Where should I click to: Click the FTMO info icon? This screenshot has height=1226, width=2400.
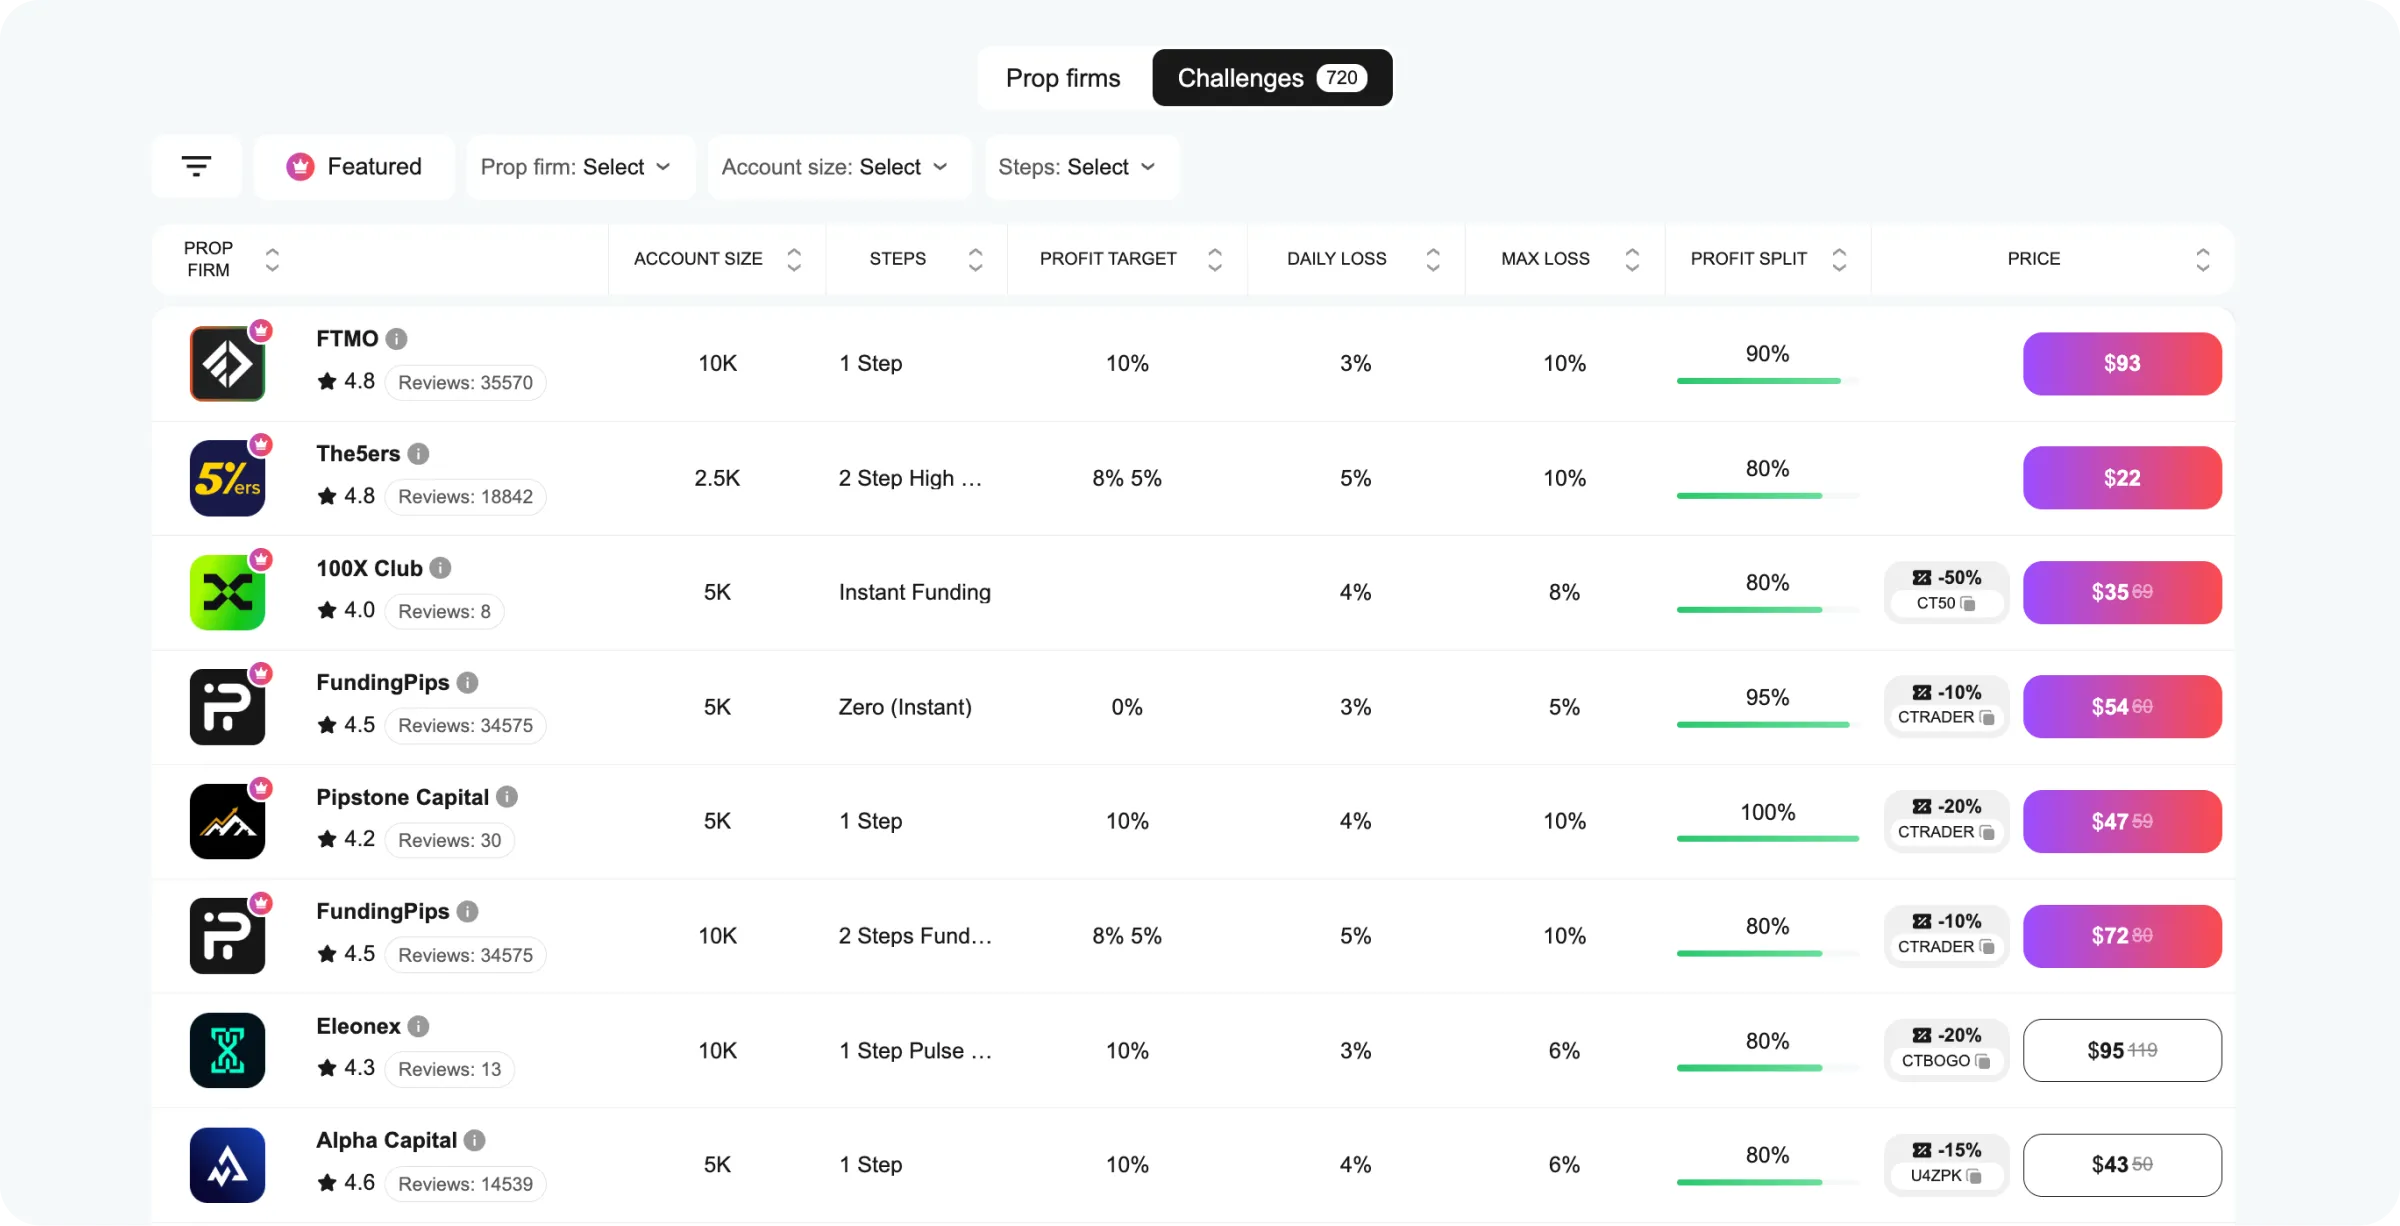pos(397,339)
